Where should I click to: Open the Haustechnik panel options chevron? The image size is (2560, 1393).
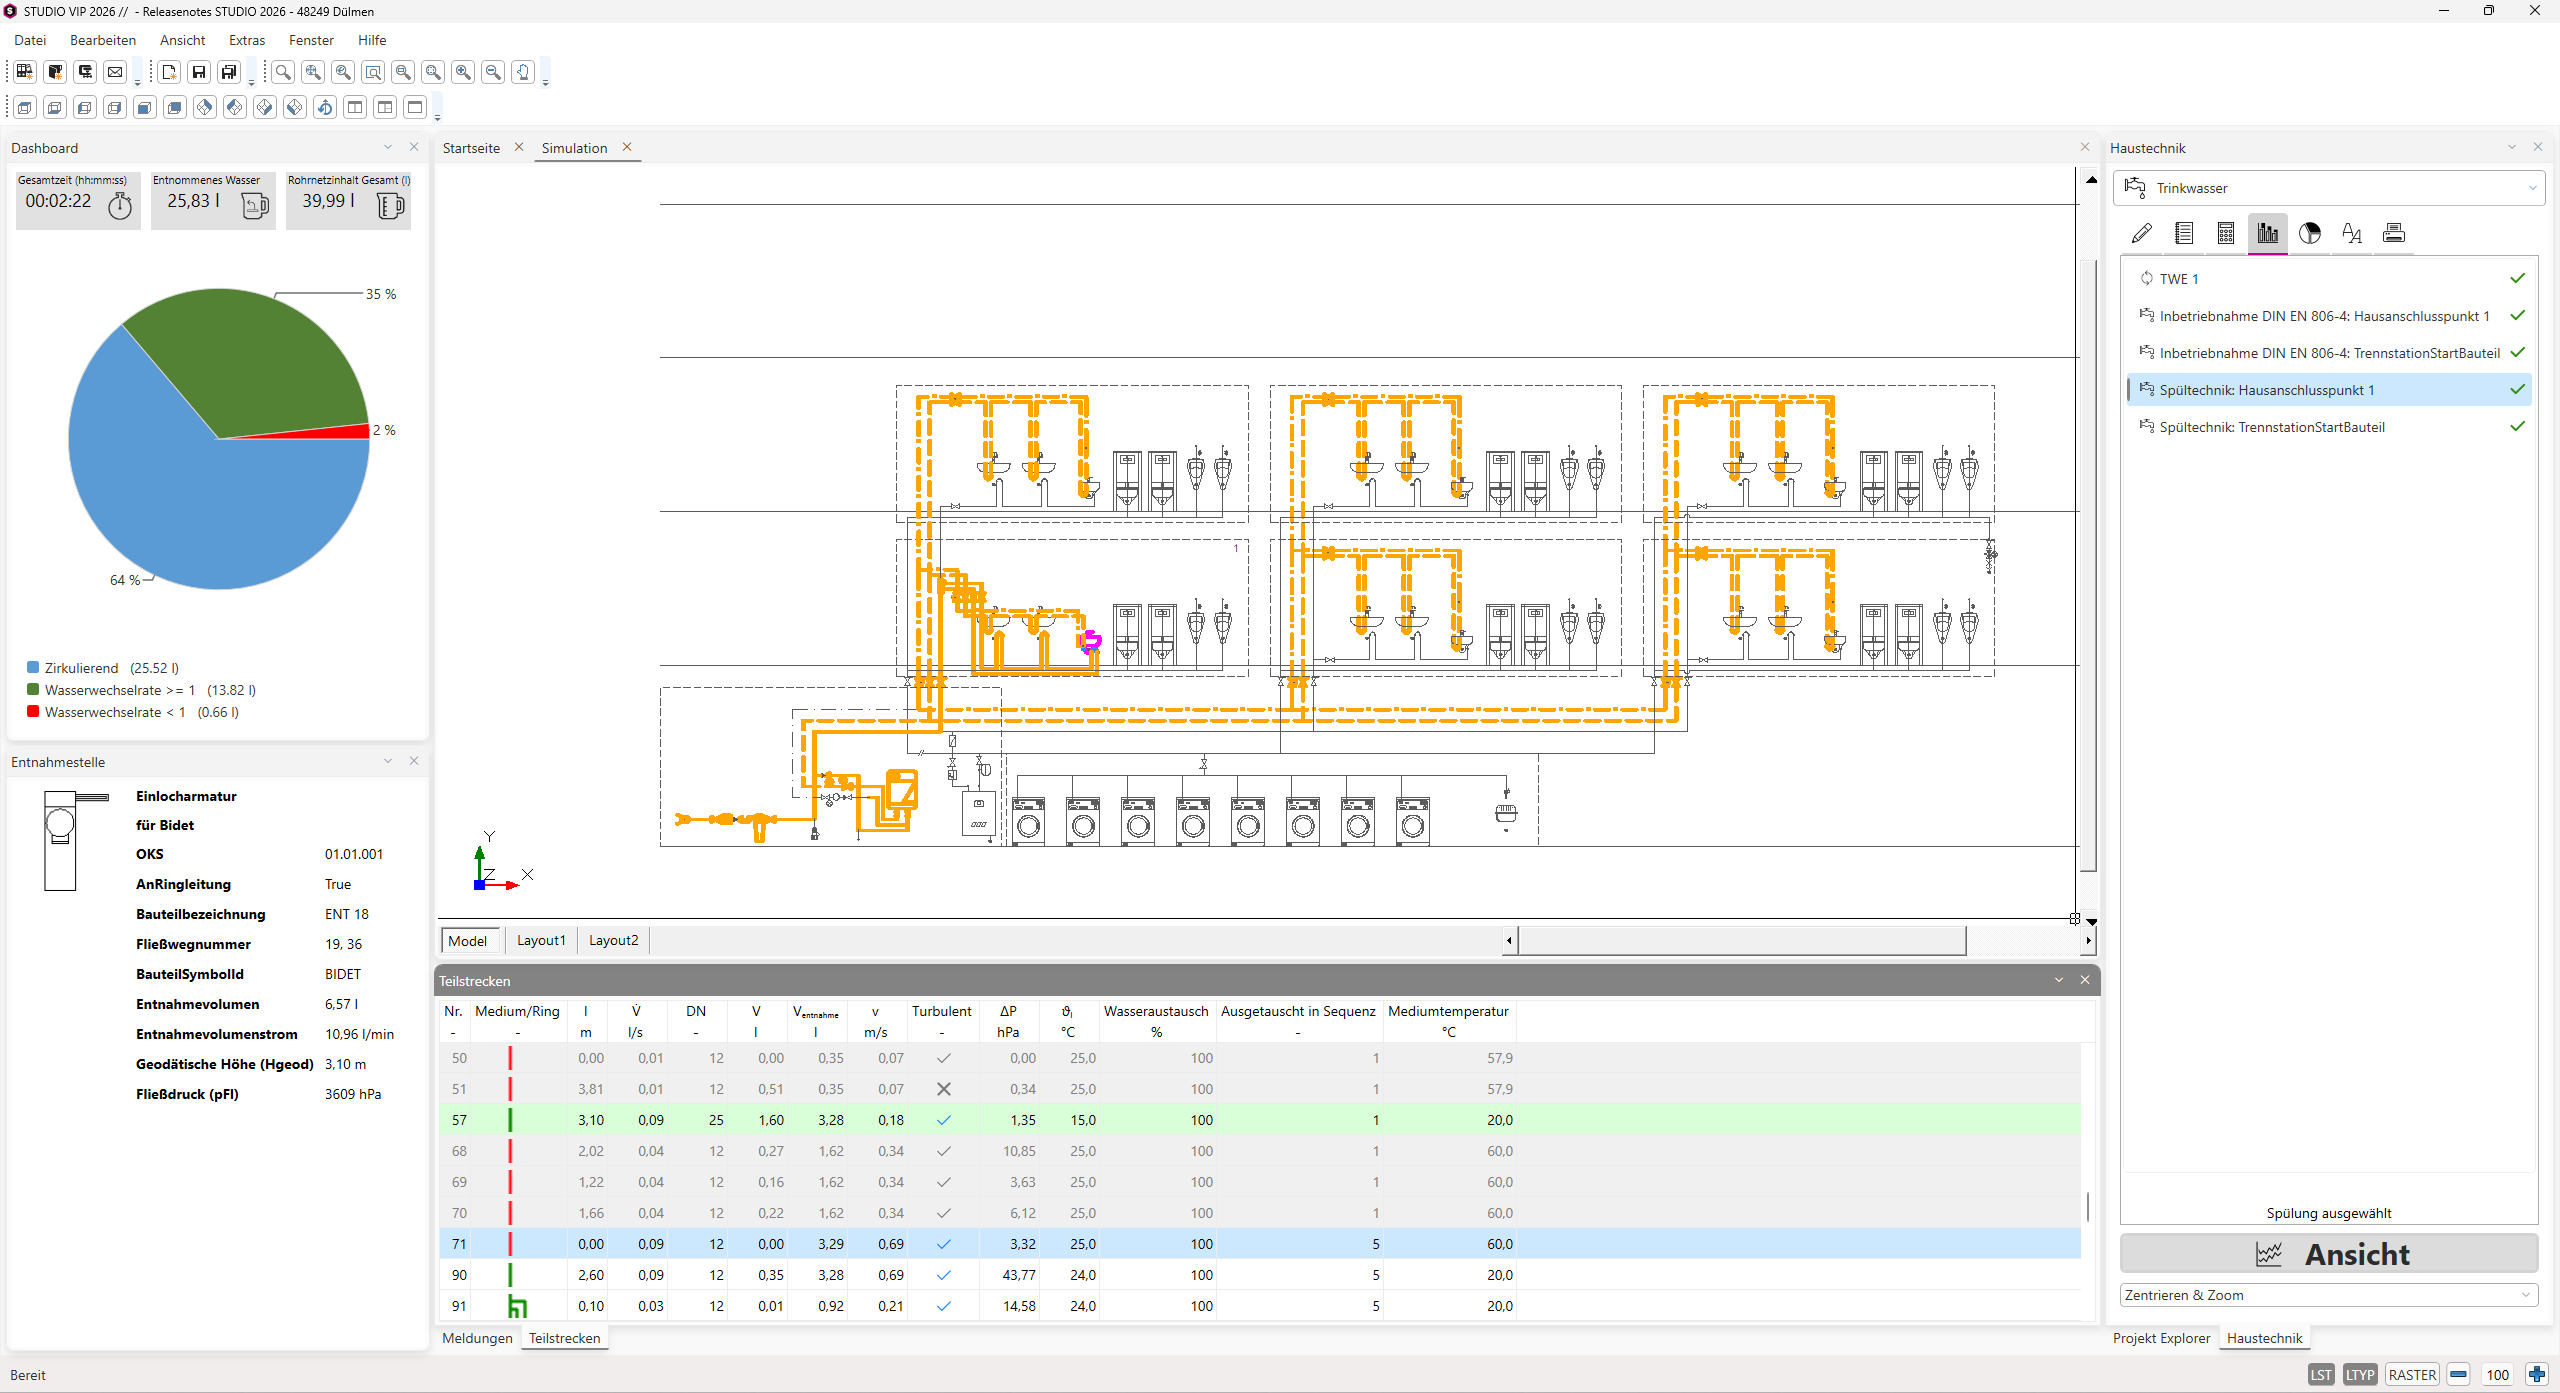click(x=2512, y=147)
